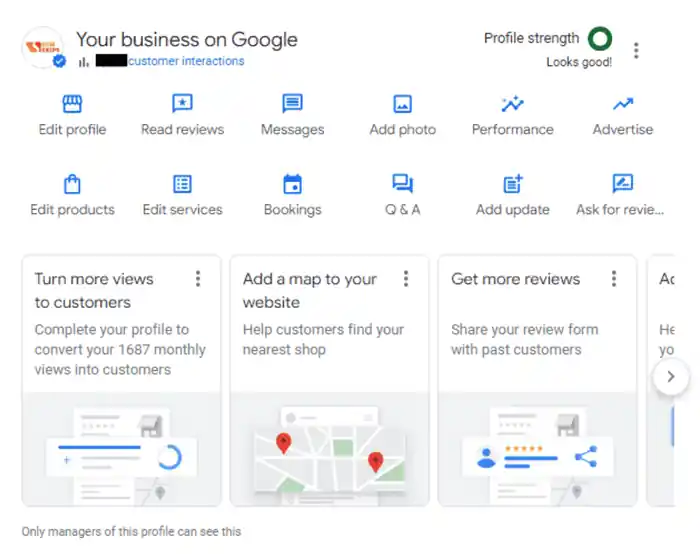This screenshot has height=554, width=700.
Task: Click 'Help customers find your nearest shop' text
Action: (x=323, y=339)
